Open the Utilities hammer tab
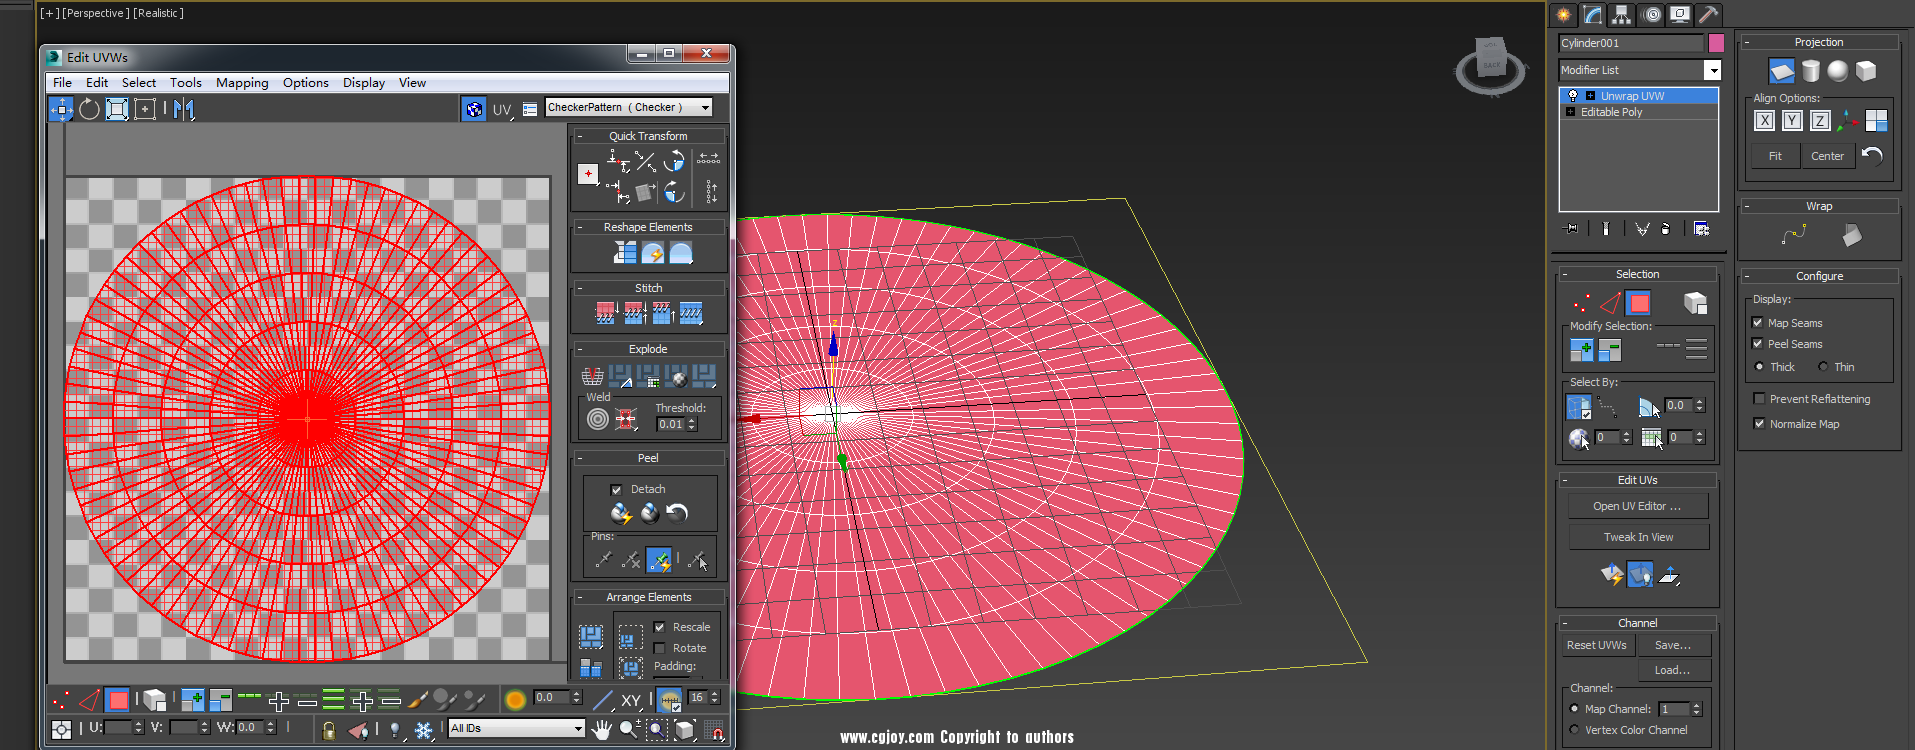The height and width of the screenshot is (750, 1915). click(1709, 14)
